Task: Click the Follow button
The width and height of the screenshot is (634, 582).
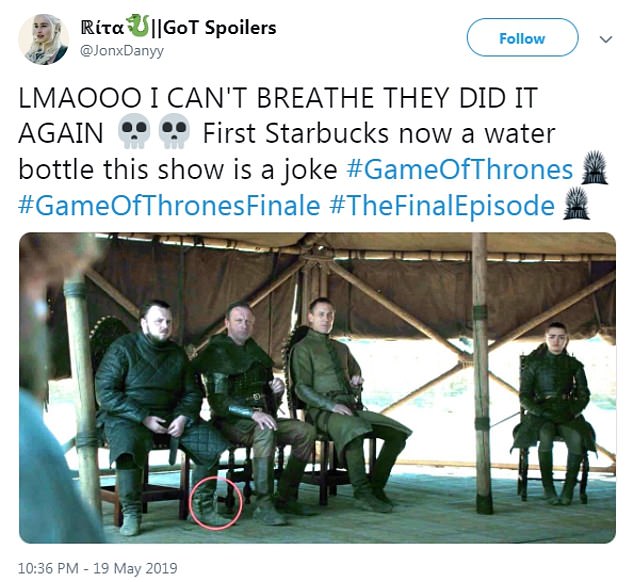Action: (x=522, y=38)
